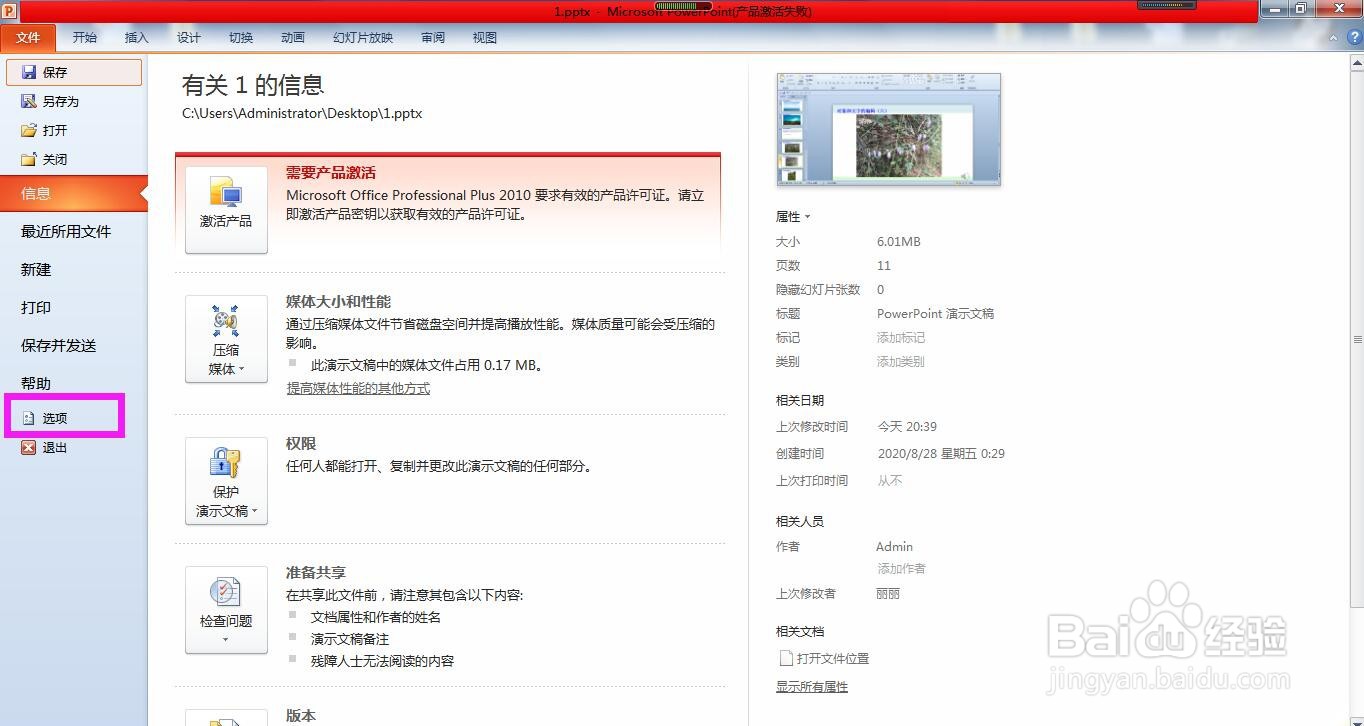Image resolution: width=1364 pixels, height=726 pixels.
Task: Switch to the 幻灯片放映 tab
Action: 363,38
